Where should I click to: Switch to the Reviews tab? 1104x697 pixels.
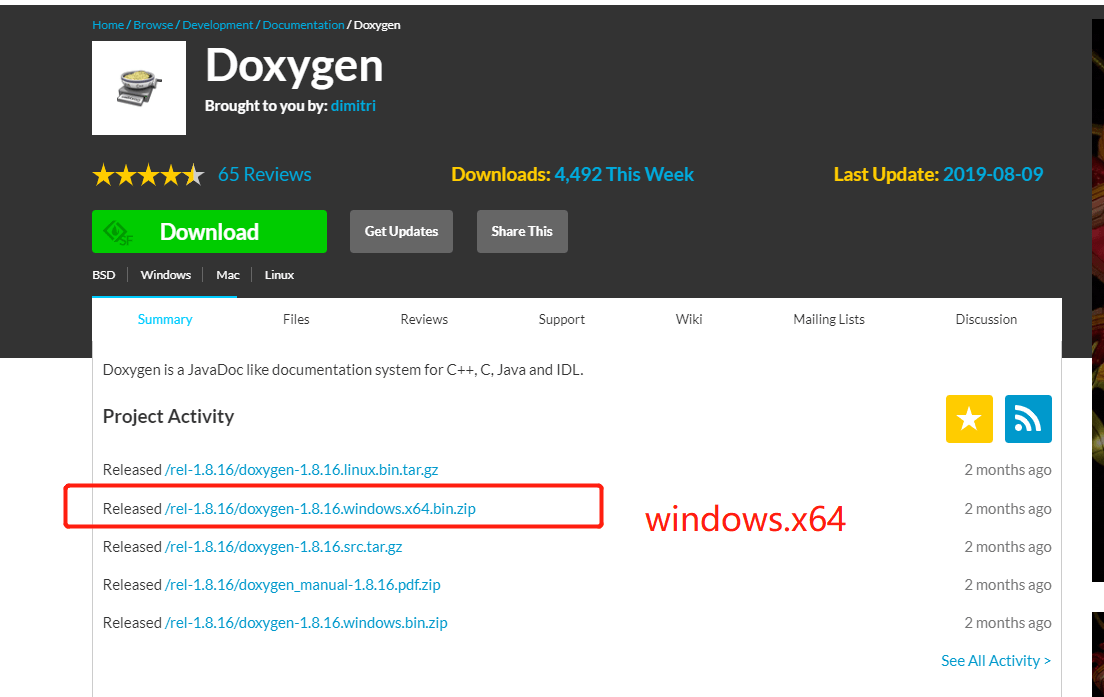point(424,320)
